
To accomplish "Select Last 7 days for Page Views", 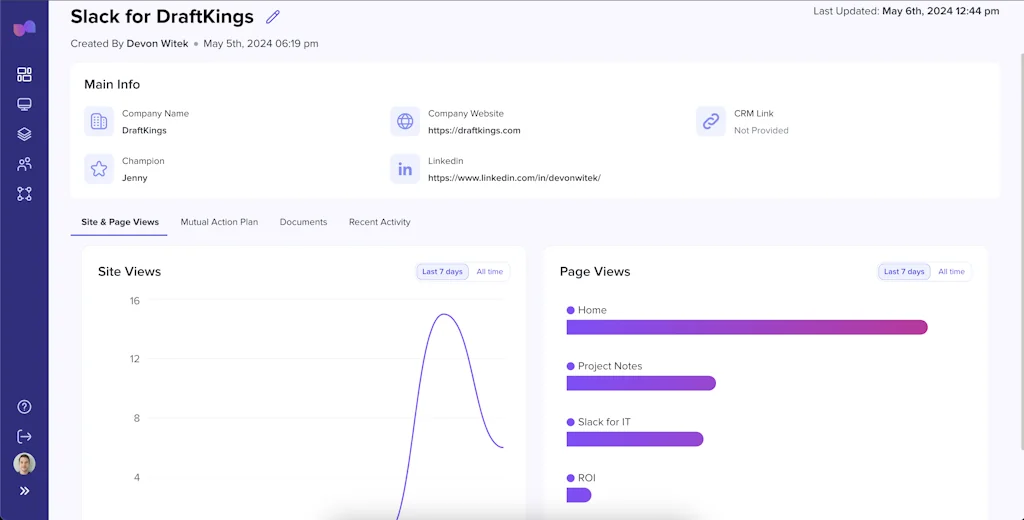I will click(904, 272).
